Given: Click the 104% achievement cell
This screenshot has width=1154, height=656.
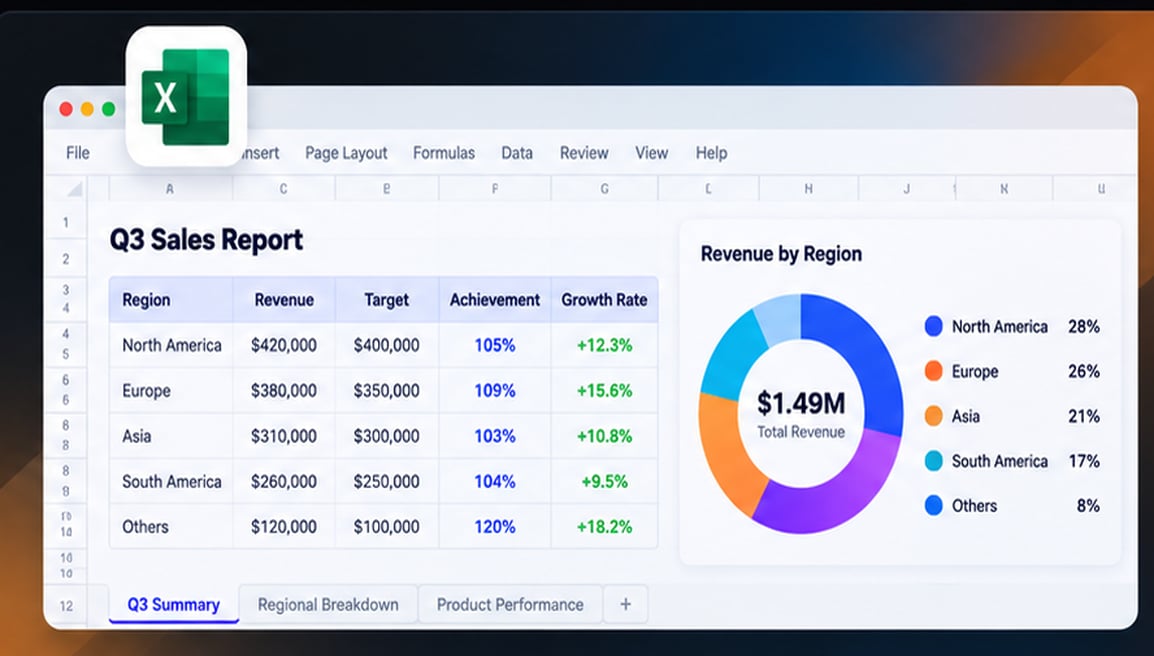Looking at the screenshot, I should [495, 482].
